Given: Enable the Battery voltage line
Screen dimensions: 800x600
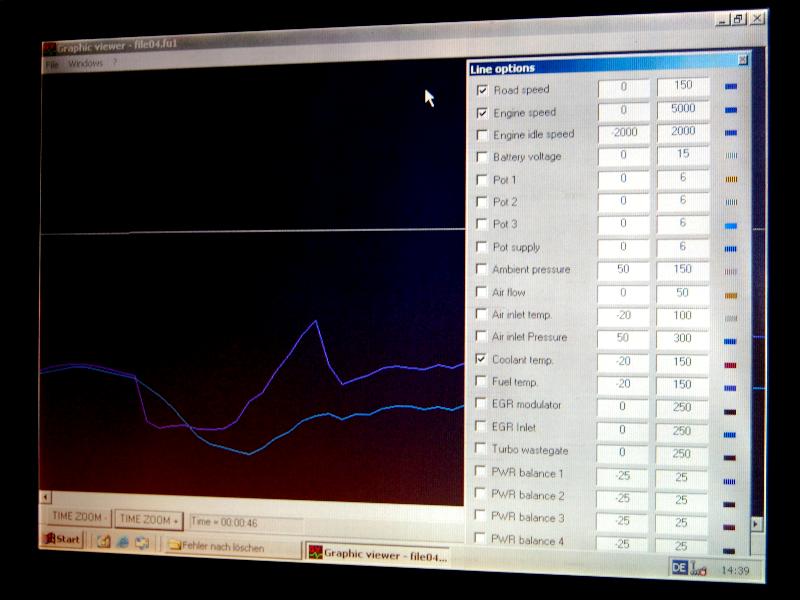Looking at the screenshot, I should pyautogui.click(x=483, y=157).
